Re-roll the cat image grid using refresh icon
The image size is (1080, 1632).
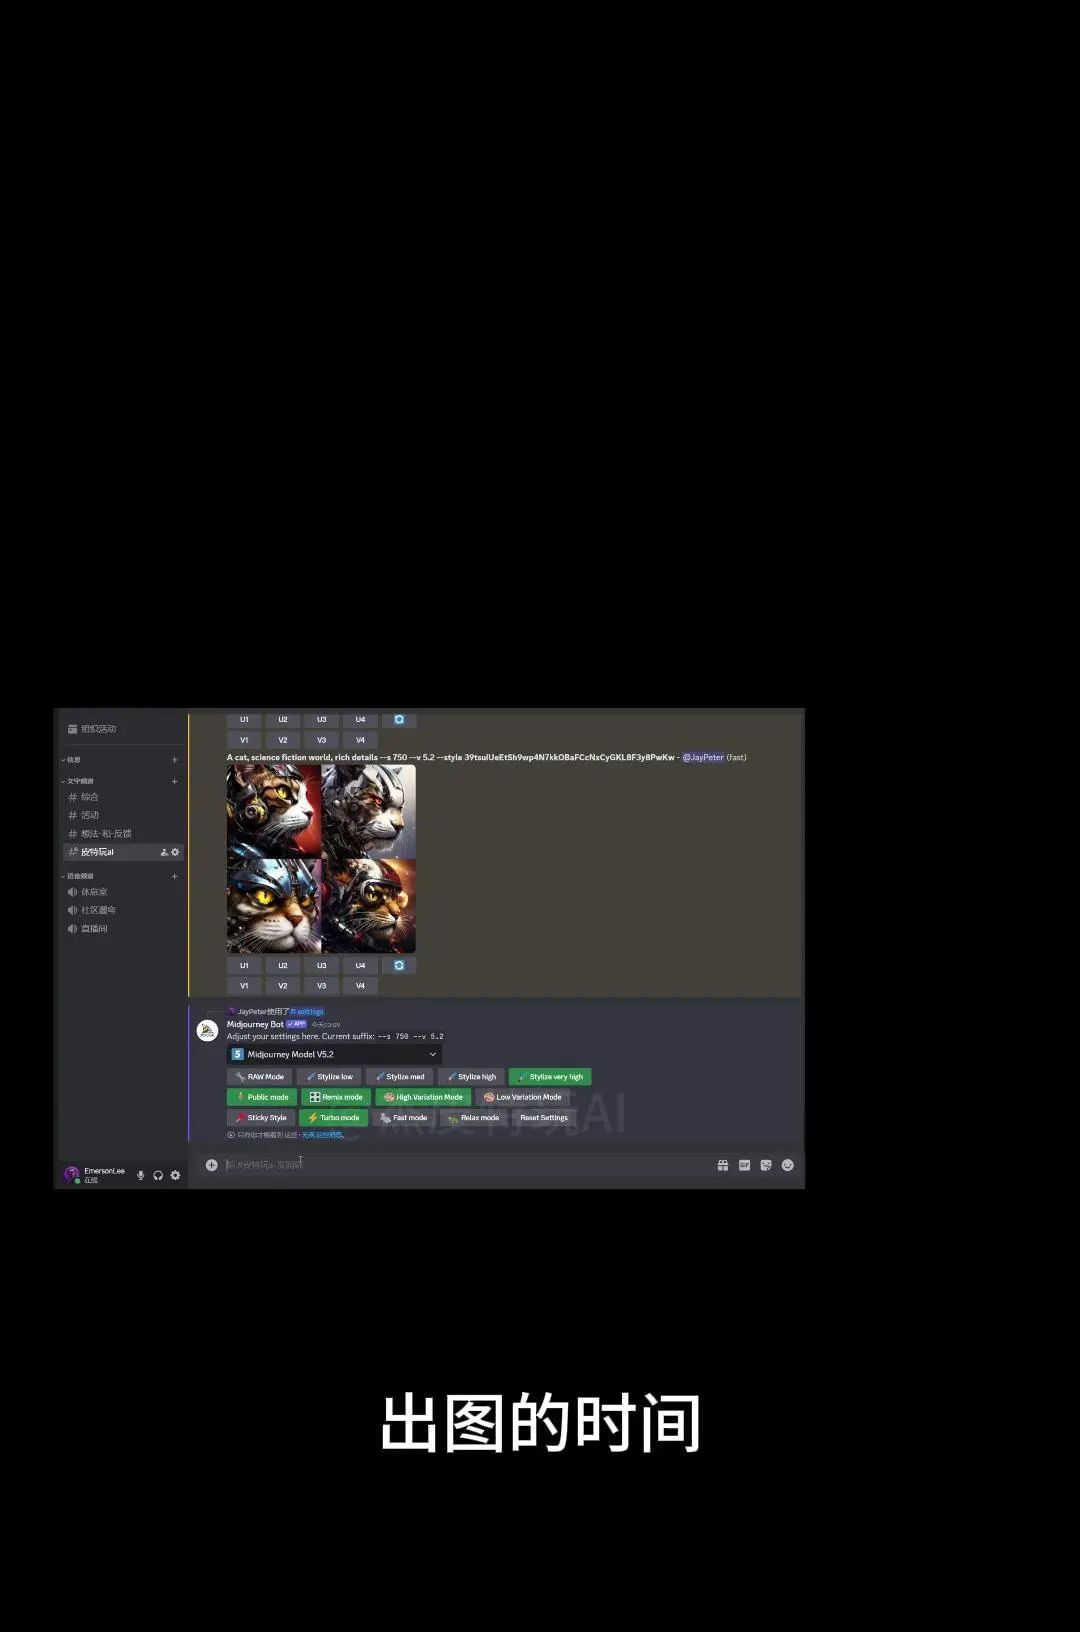[x=399, y=965]
